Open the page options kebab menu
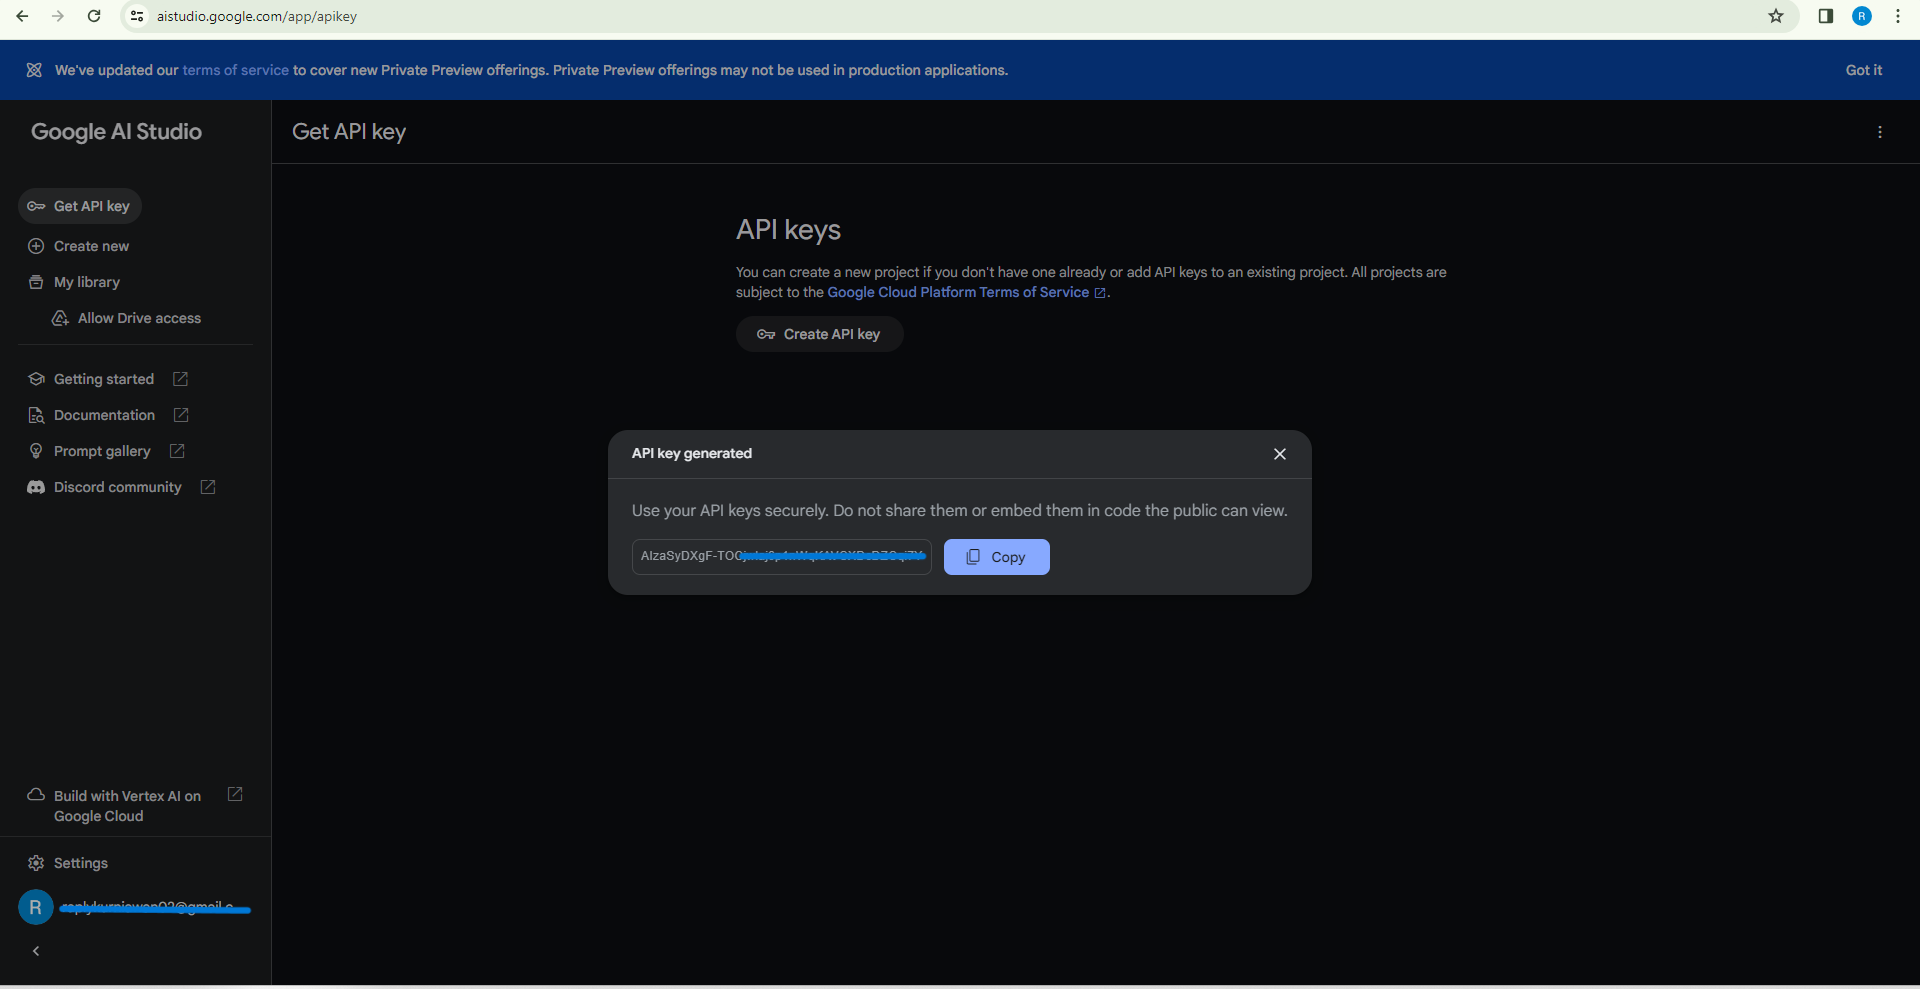Screen dimensions: 1920x989 coord(1880,132)
